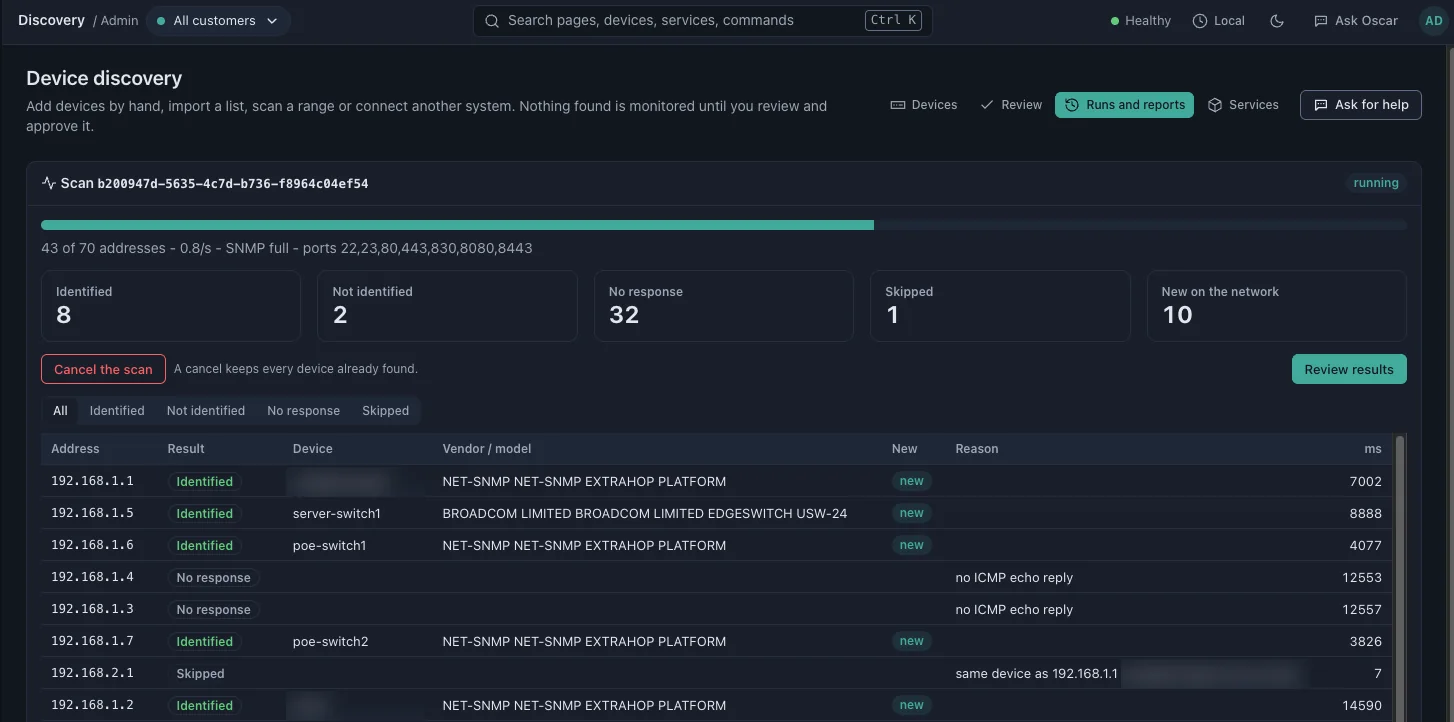Click the new badge for 192.168.1.6
This screenshot has width=1454, height=722.
[911, 545]
